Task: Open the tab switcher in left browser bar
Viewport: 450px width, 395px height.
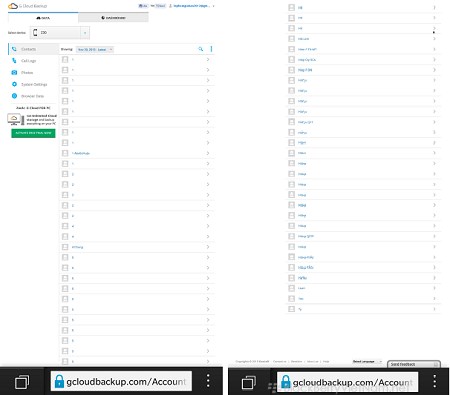Action: coord(22,382)
